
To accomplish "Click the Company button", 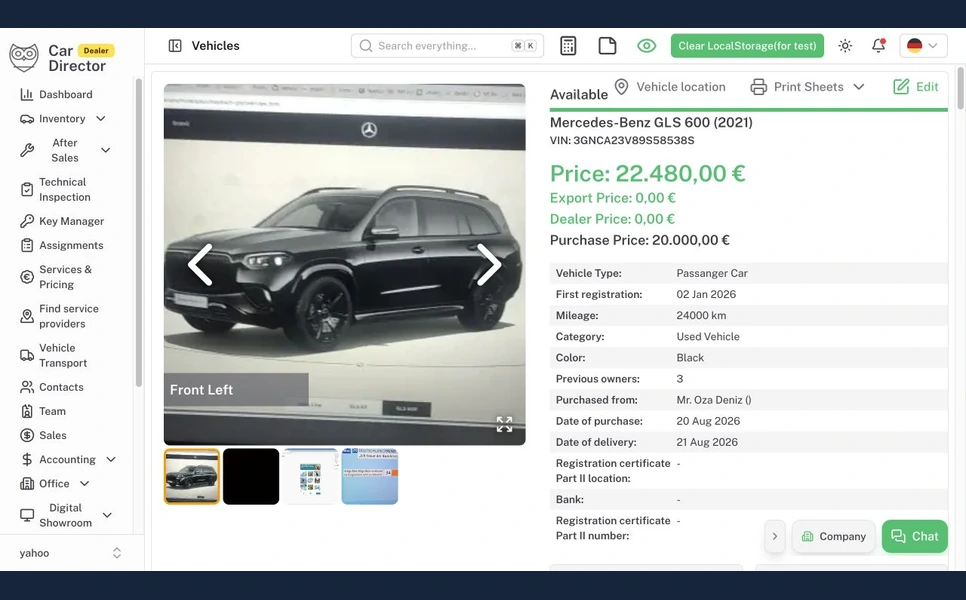I will 834,537.
